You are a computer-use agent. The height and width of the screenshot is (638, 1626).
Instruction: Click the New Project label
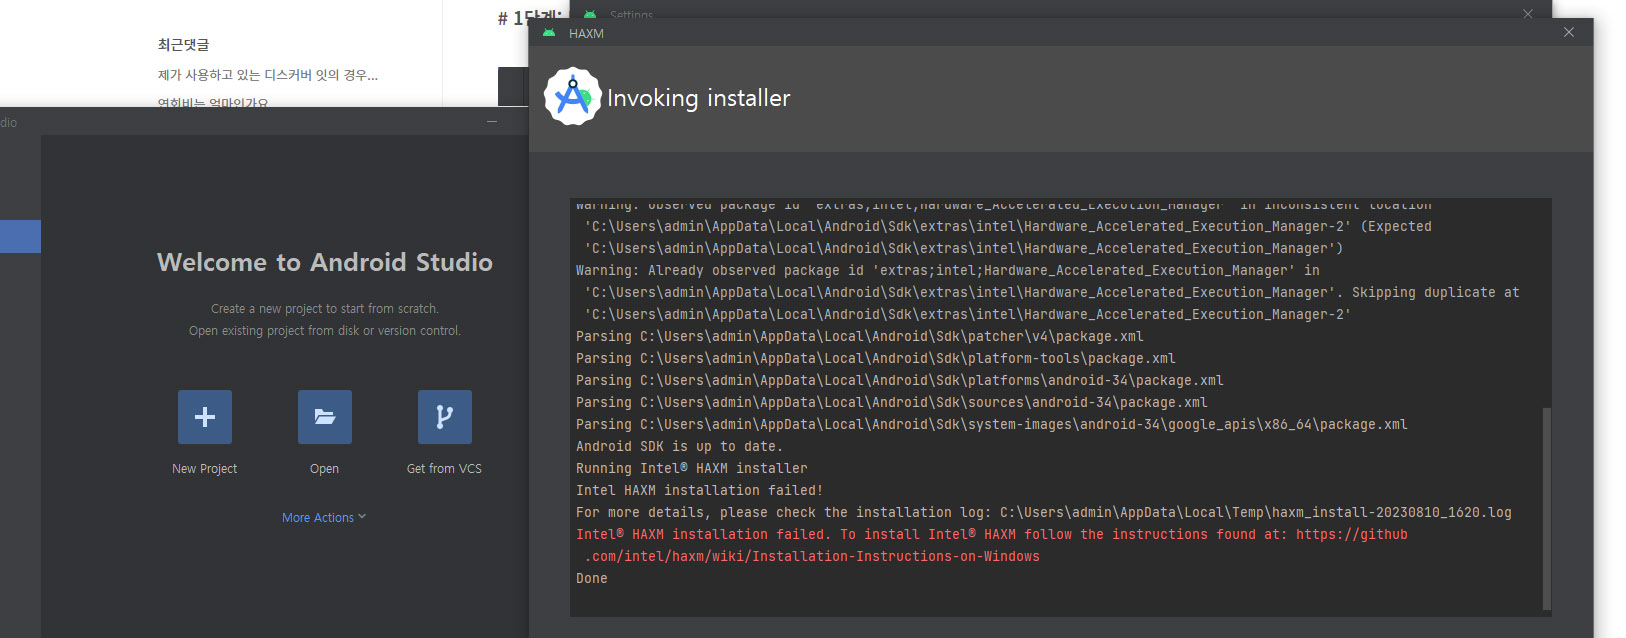pyautogui.click(x=205, y=468)
